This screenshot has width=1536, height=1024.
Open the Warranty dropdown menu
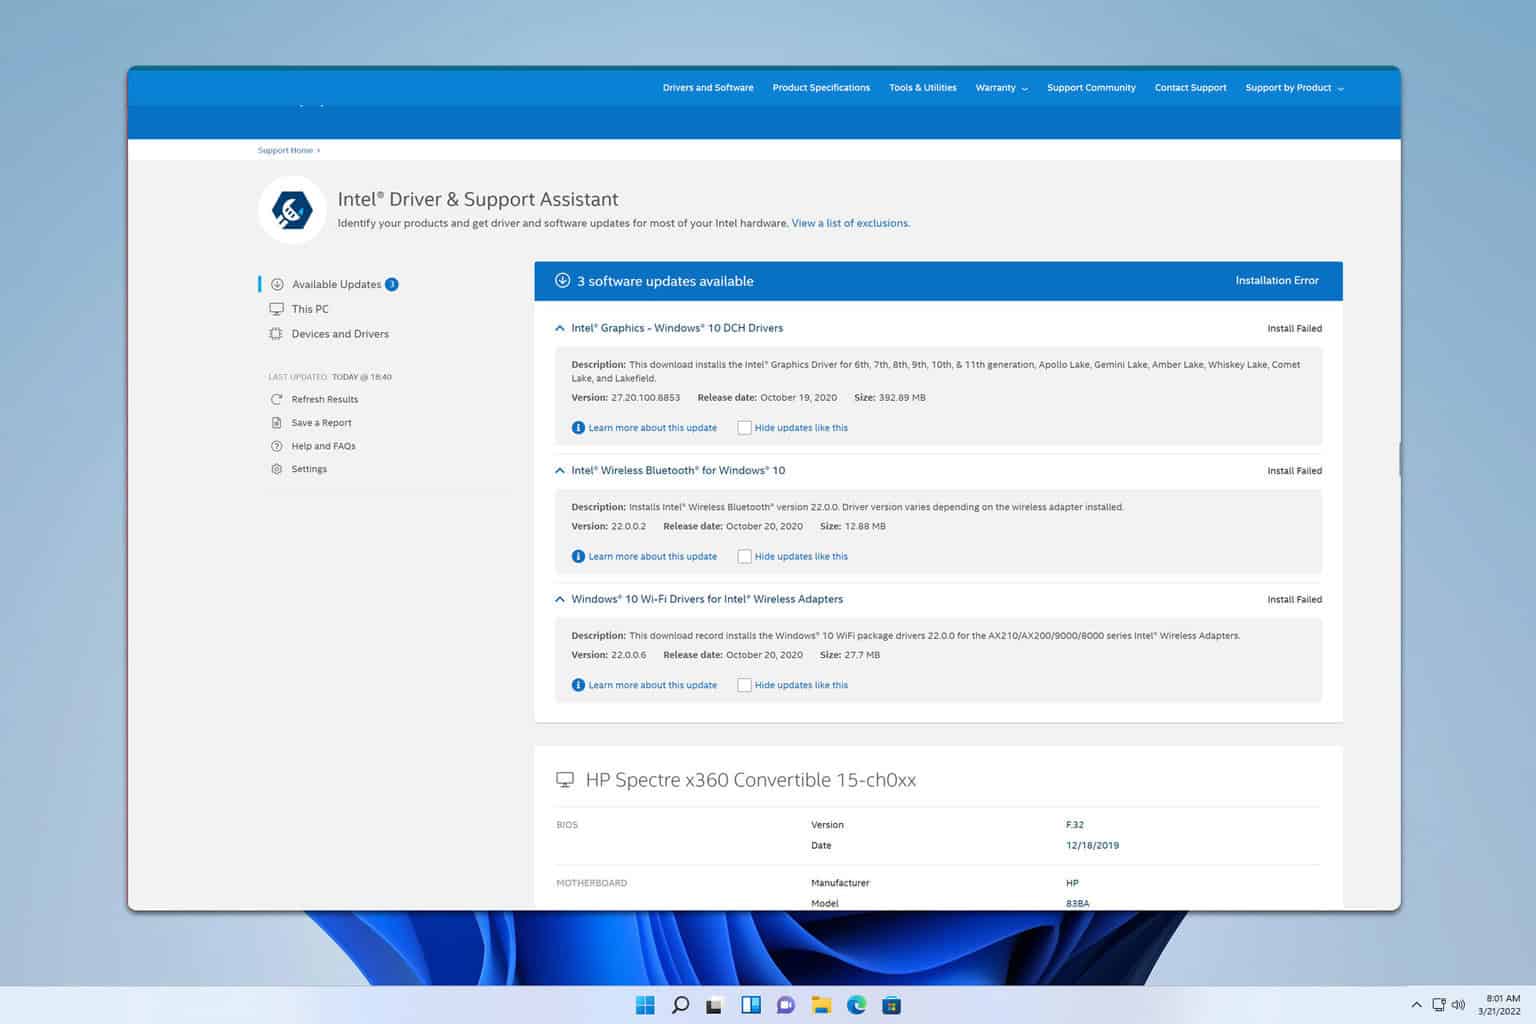(x=1001, y=88)
